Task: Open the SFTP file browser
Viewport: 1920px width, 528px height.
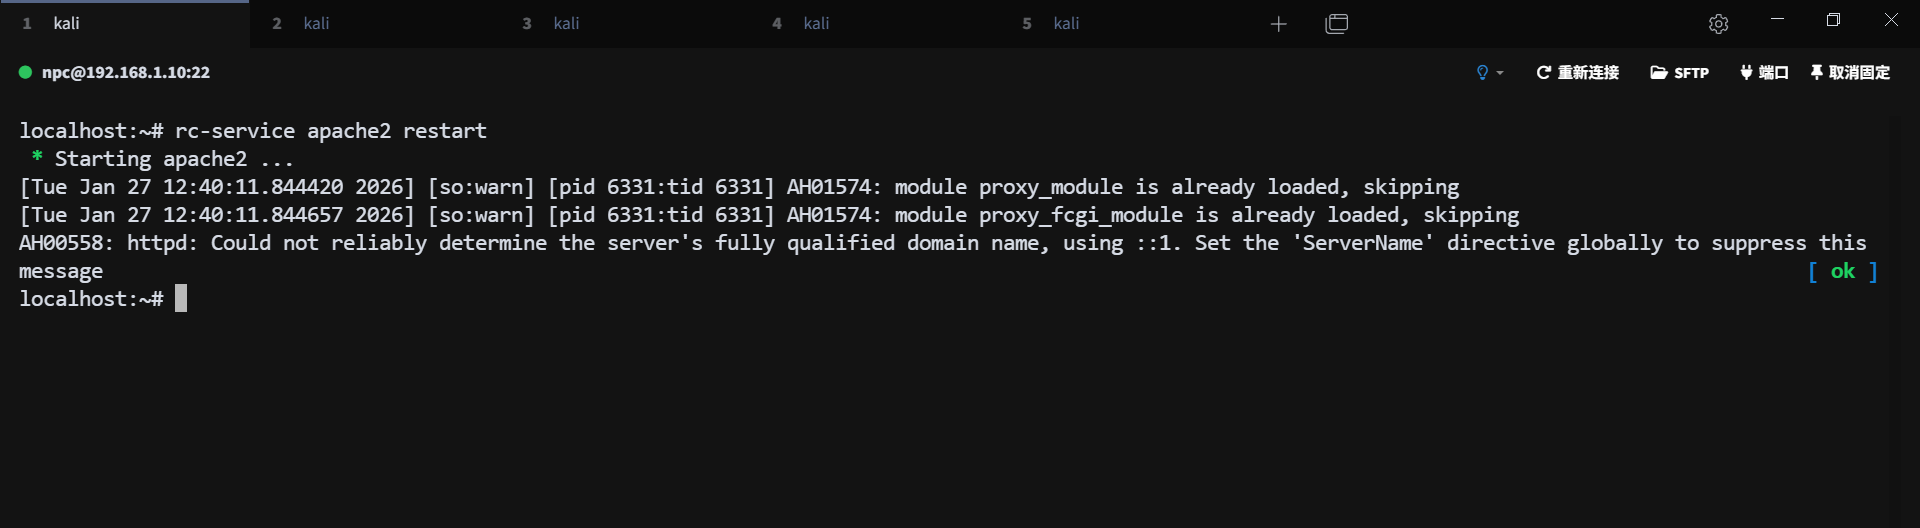Action: coord(1679,72)
